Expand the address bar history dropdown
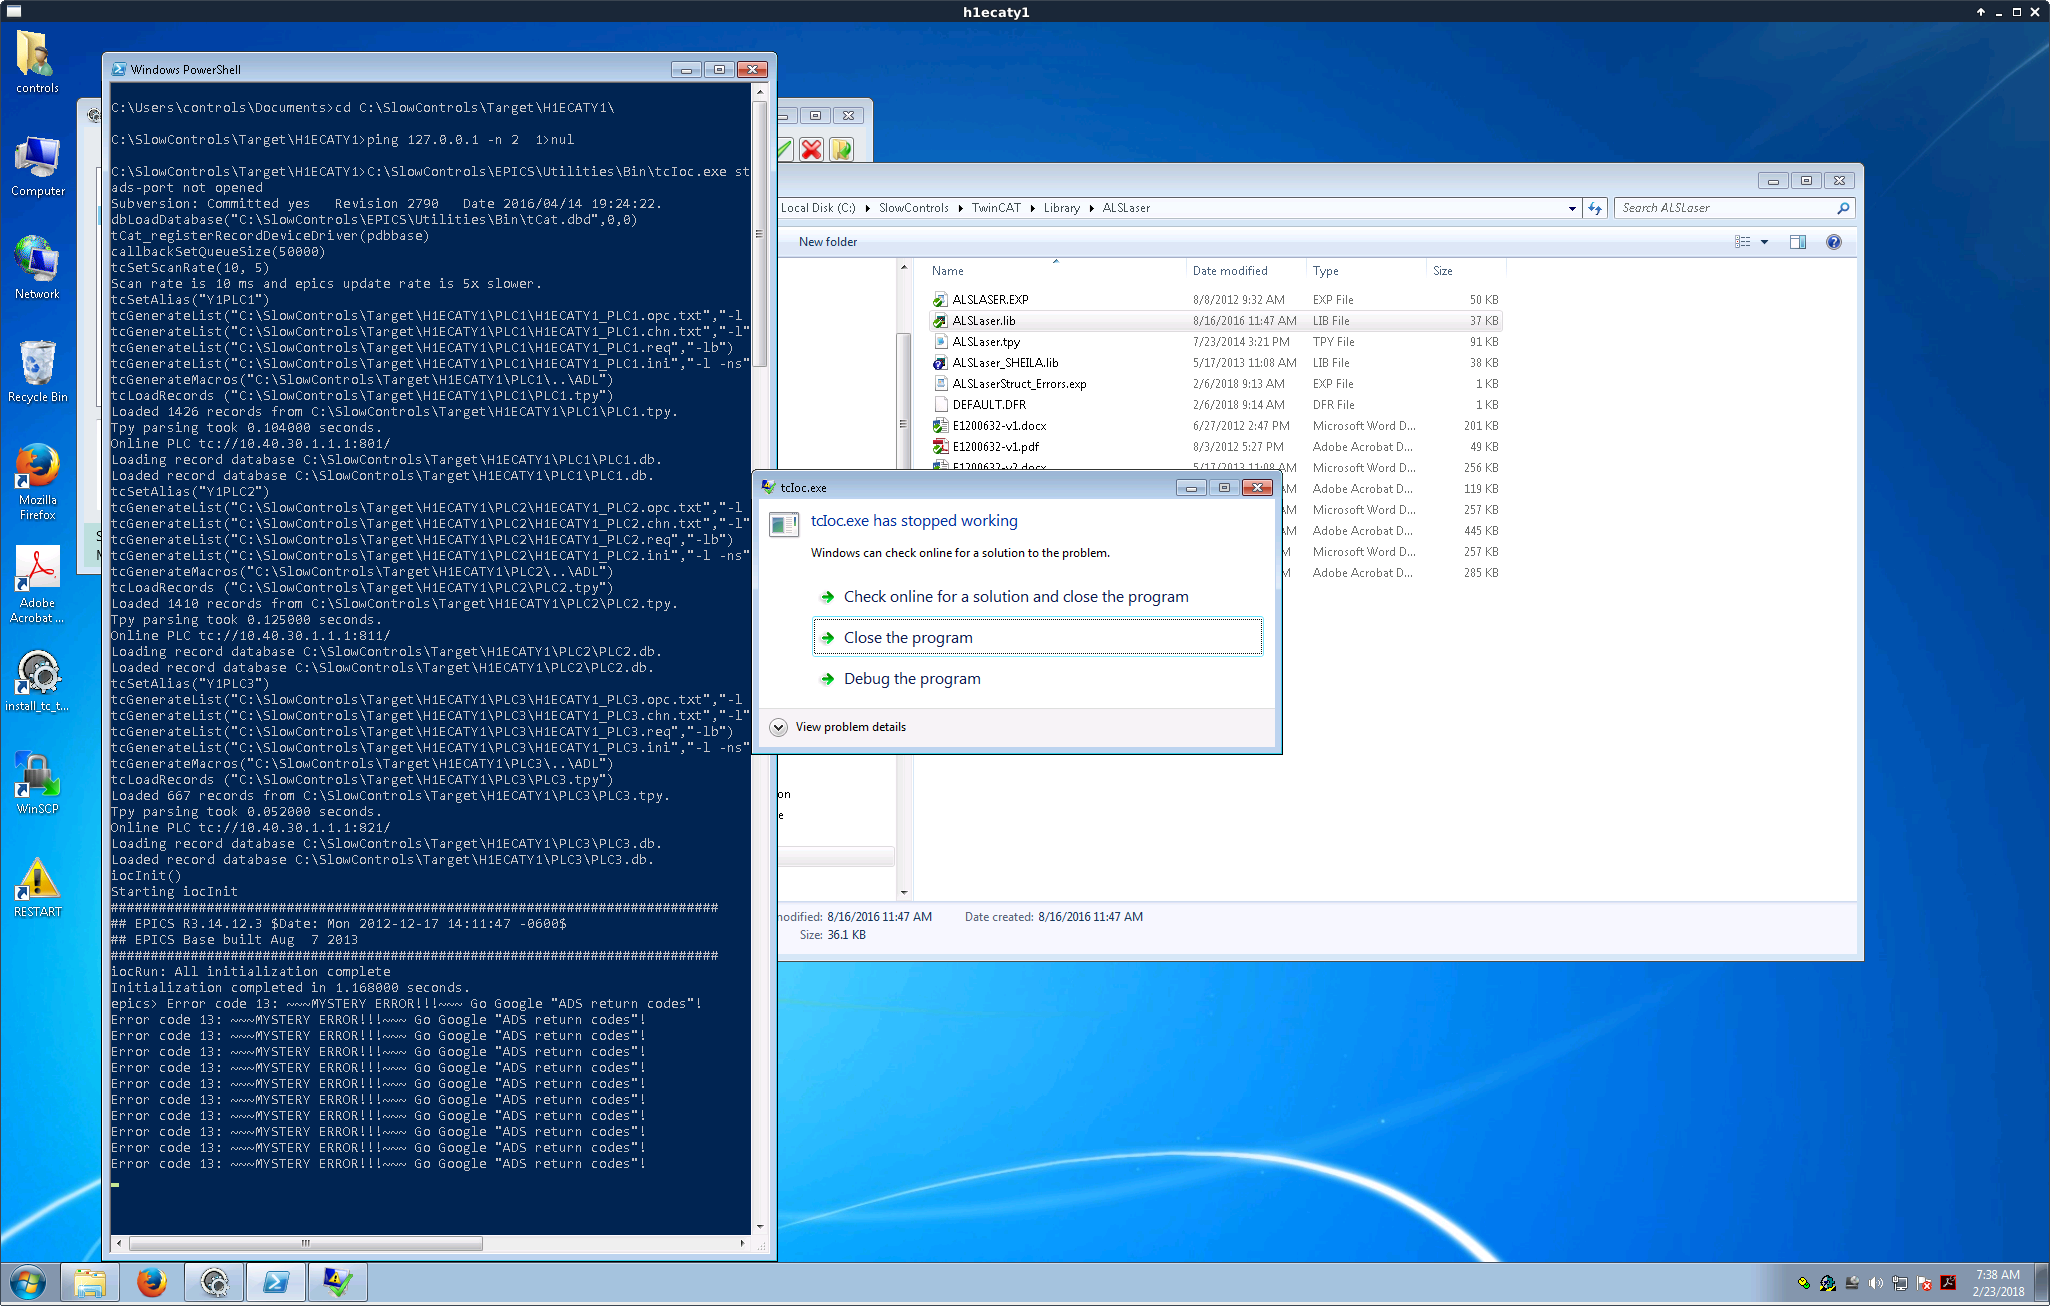The width and height of the screenshot is (2050, 1306). [1573, 208]
